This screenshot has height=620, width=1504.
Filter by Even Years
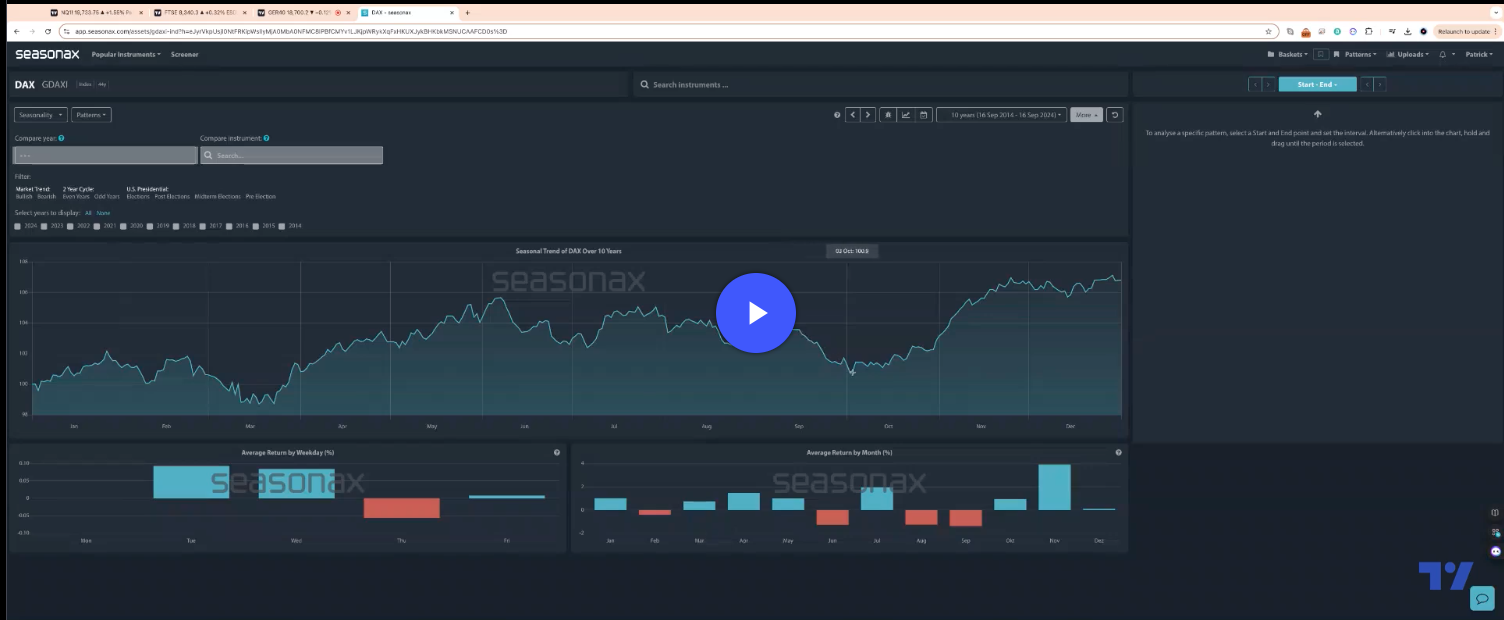76,196
